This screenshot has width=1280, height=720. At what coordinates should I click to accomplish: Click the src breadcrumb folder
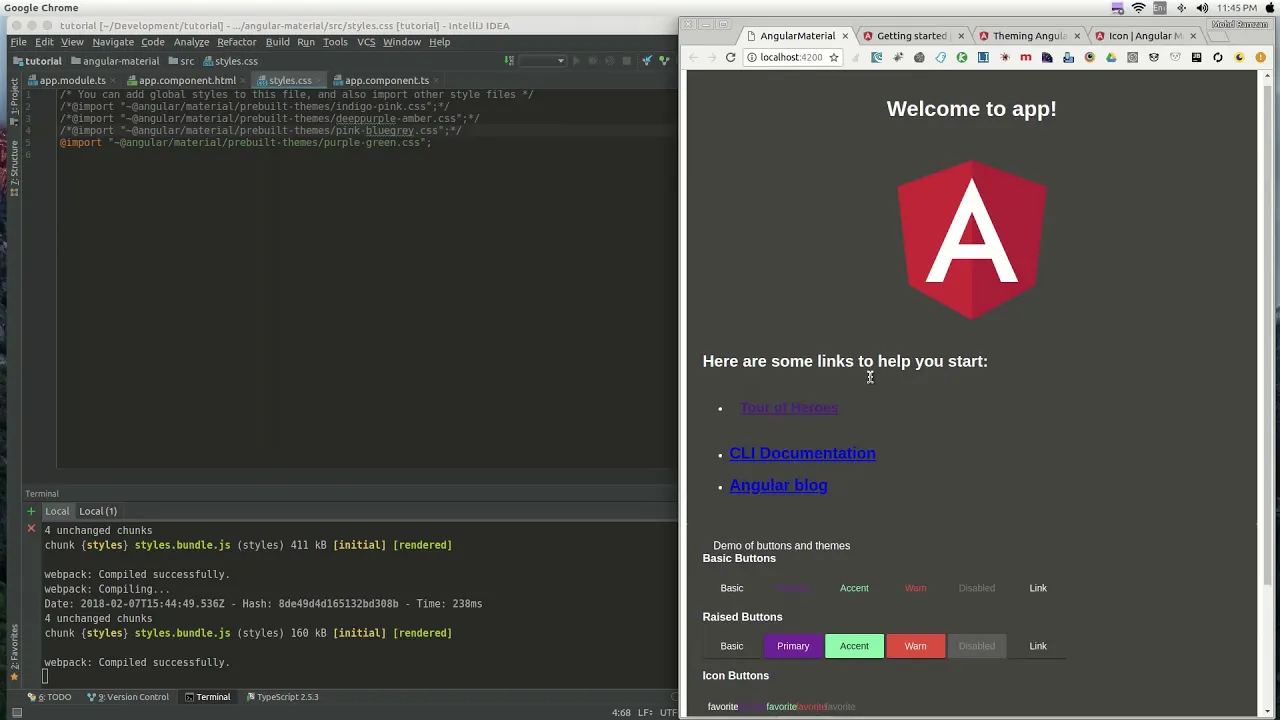(181, 61)
